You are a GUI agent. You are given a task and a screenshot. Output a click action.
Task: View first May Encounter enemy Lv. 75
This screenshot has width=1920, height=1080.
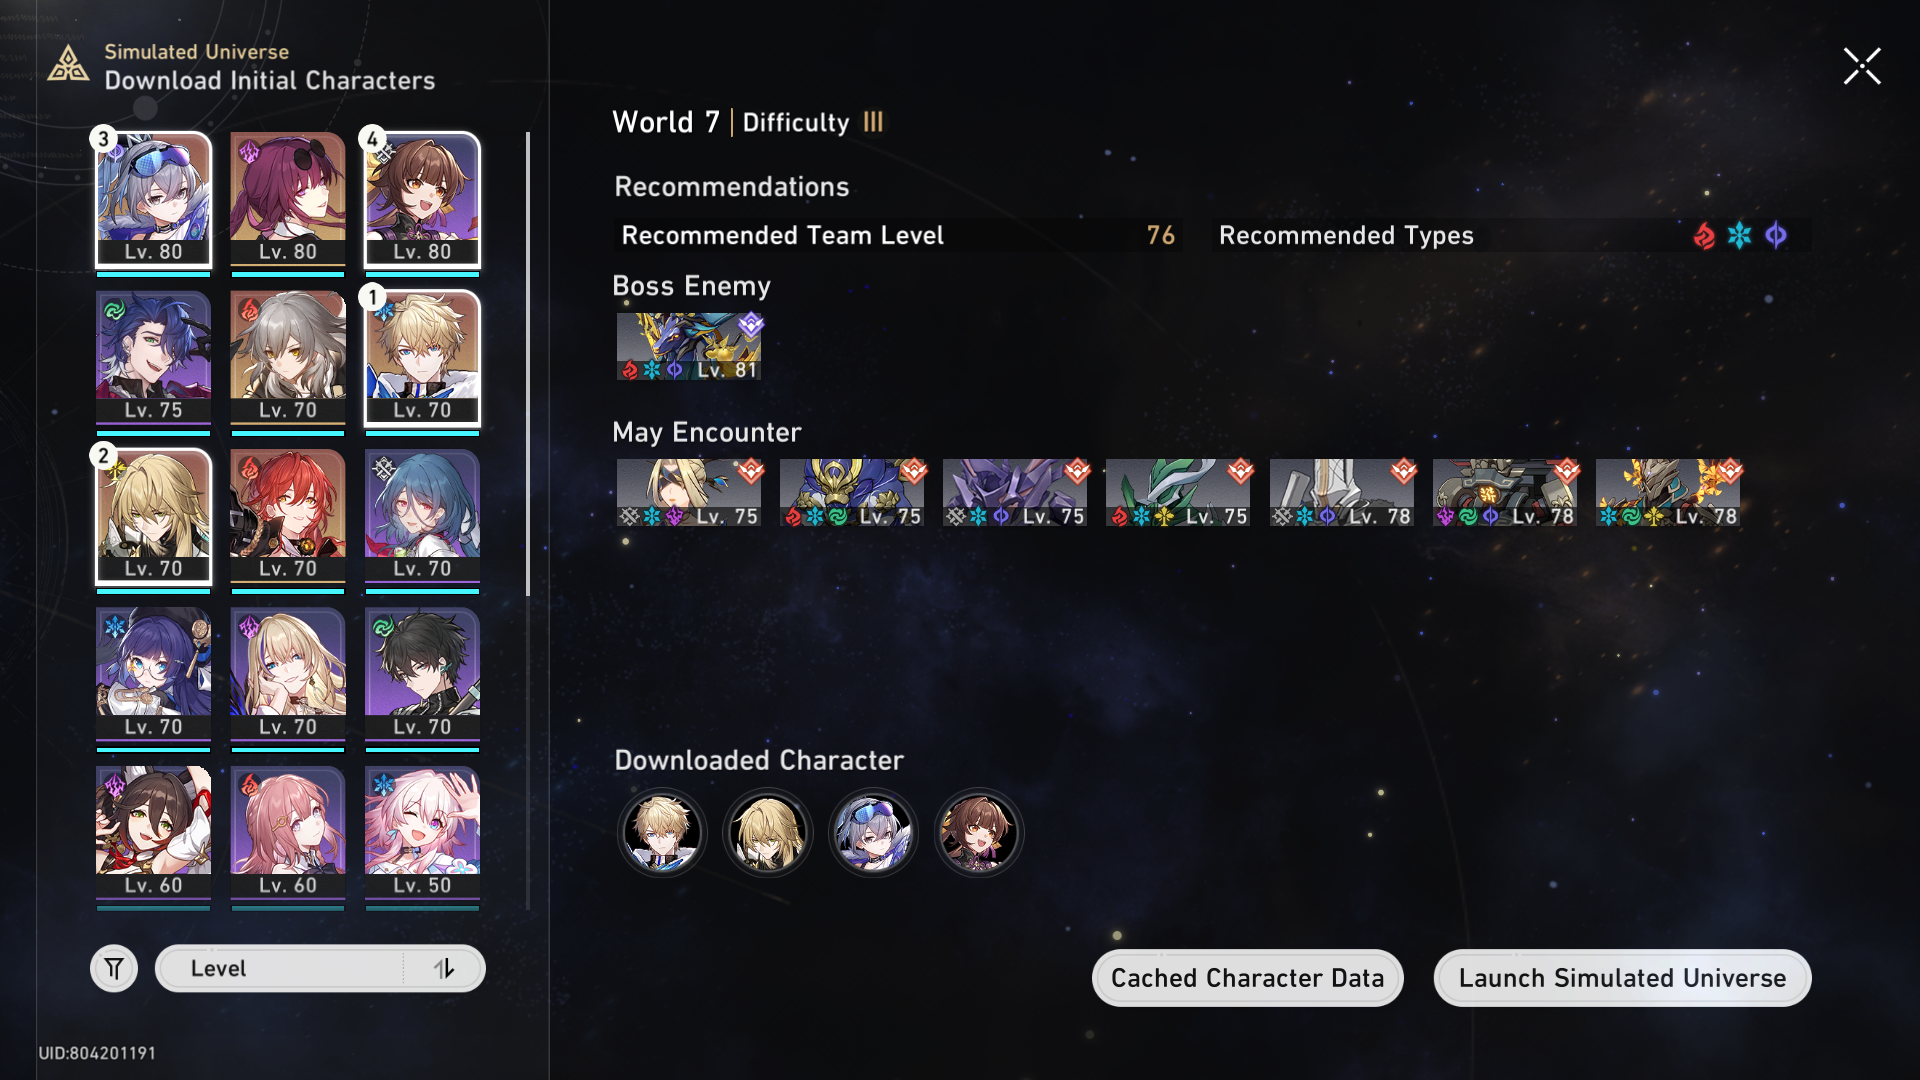click(689, 493)
